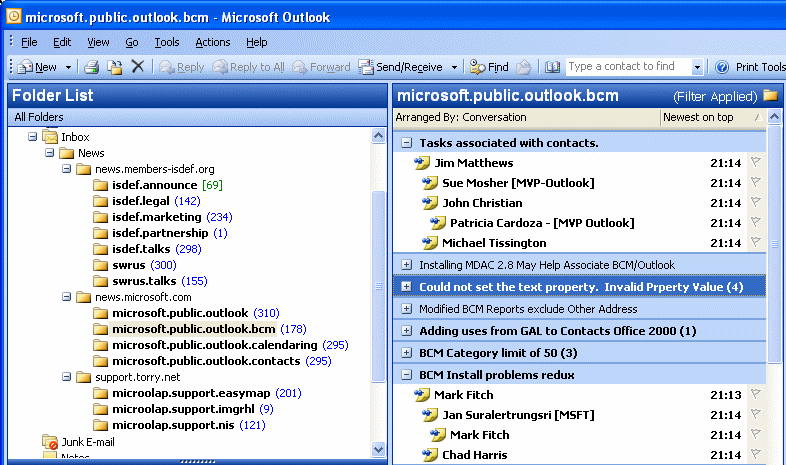
Task: Click the Help question mark icon
Action: pos(722,67)
